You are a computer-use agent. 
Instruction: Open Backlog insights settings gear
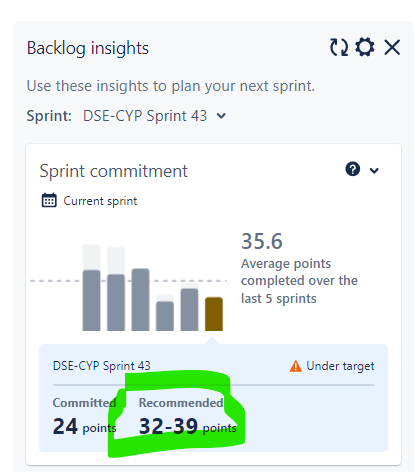(365, 47)
